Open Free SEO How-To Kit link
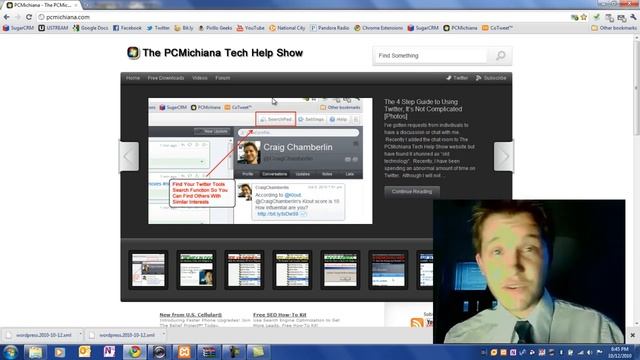The width and height of the screenshot is (640, 360). tap(280, 315)
